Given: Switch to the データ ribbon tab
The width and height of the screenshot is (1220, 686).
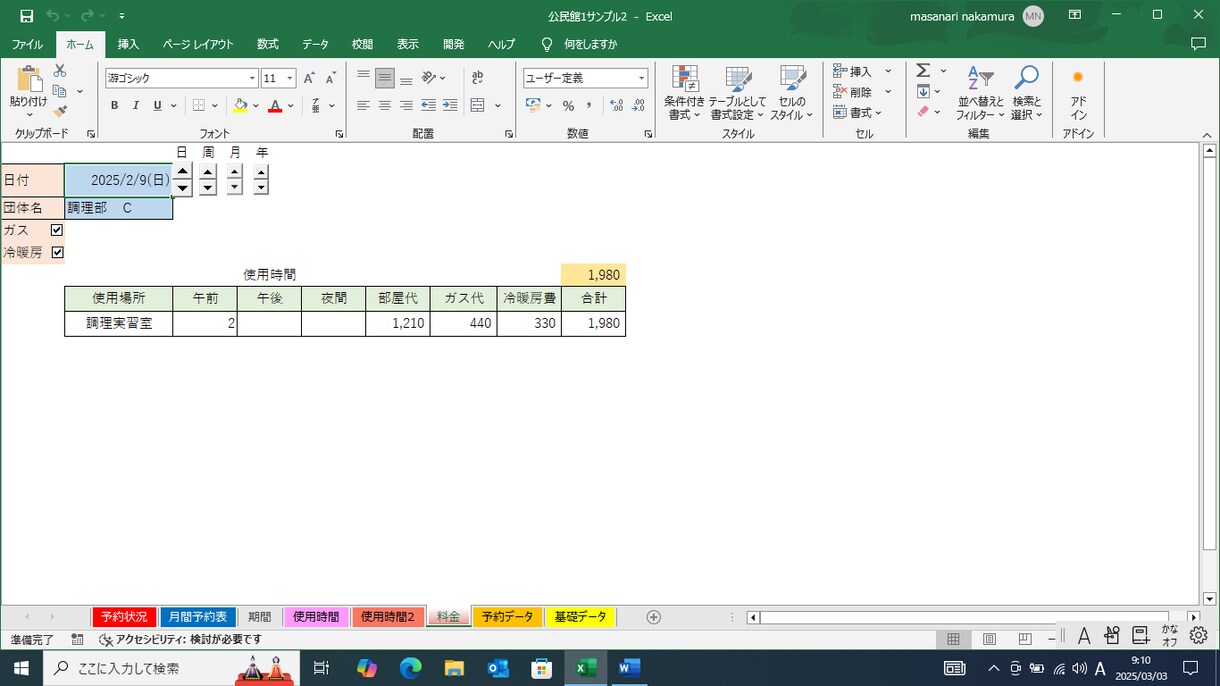Looking at the screenshot, I should (315, 44).
